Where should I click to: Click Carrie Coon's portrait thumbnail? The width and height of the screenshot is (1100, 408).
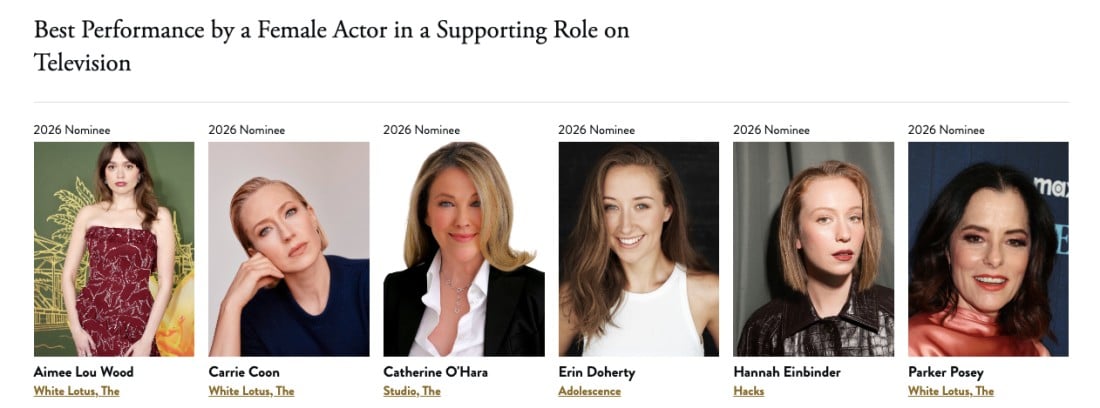289,249
